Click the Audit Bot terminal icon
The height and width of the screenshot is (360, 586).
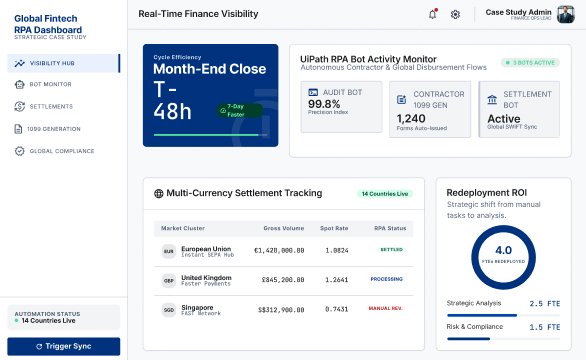point(313,92)
